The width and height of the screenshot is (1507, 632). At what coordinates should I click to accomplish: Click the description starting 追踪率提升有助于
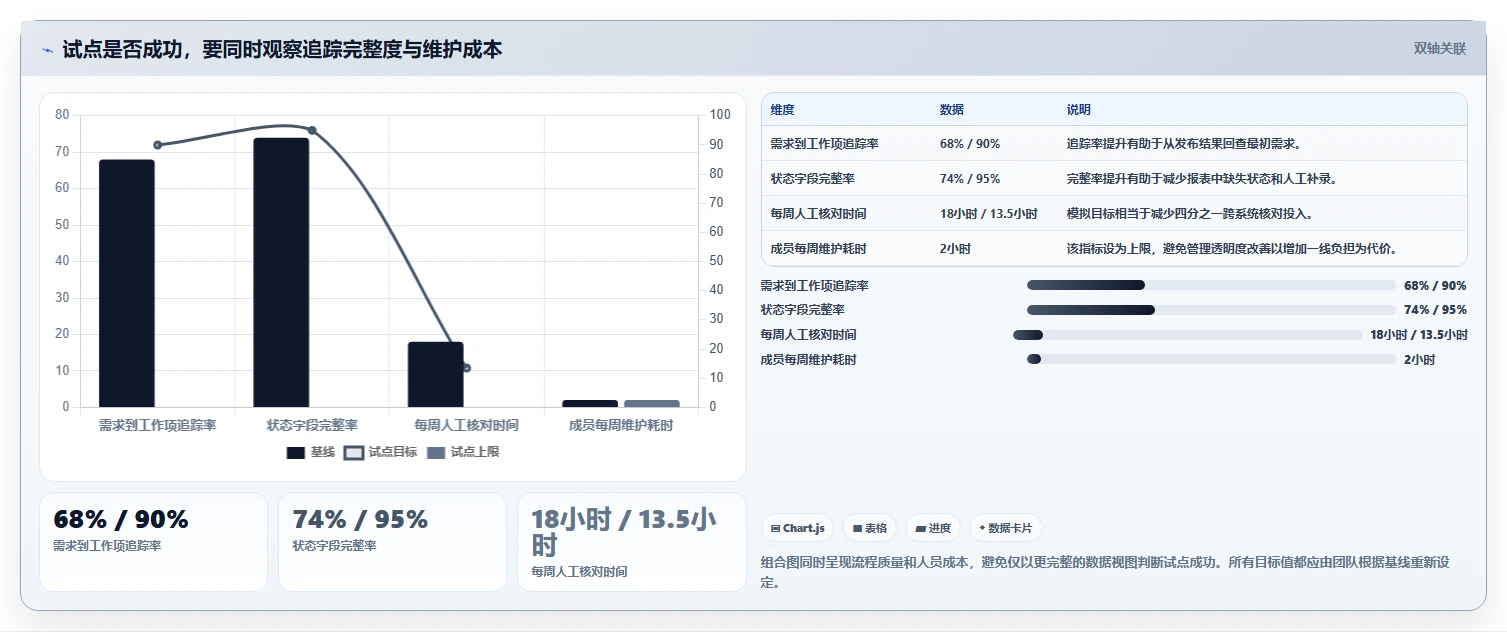pos(1184,144)
